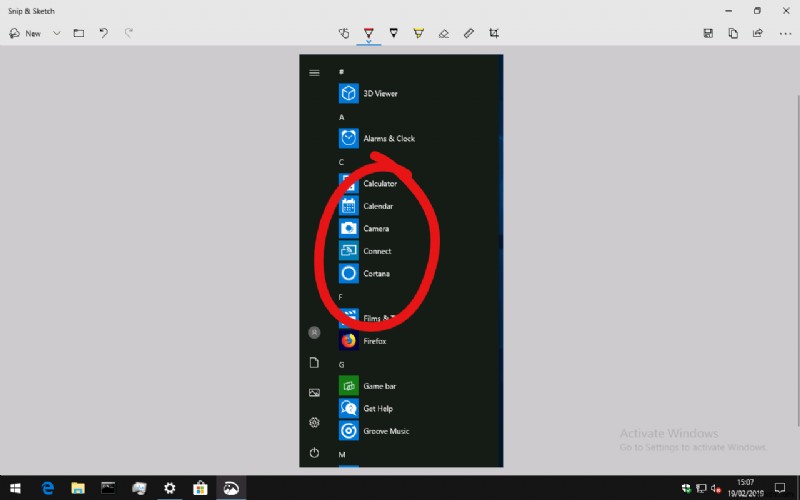This screenshot has width=800, height=500.
Task: Select the pencil tool
Action: pyautogui.click(x=393, y=33)
